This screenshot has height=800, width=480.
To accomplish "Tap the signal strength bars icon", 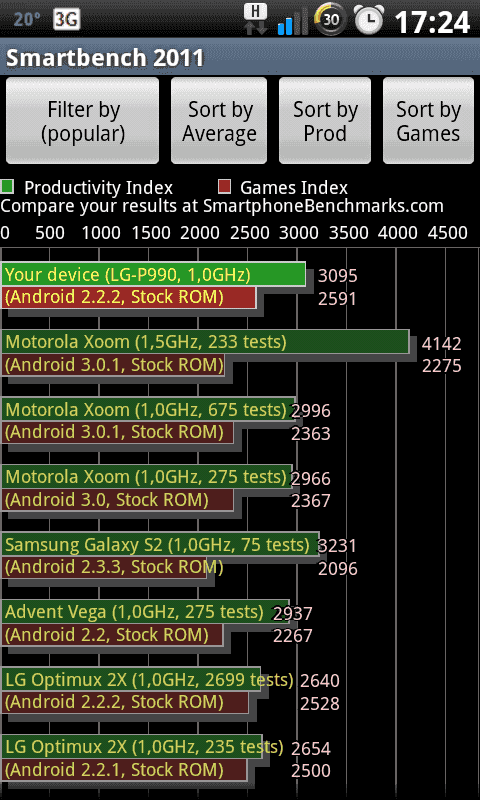I will 290,21.
